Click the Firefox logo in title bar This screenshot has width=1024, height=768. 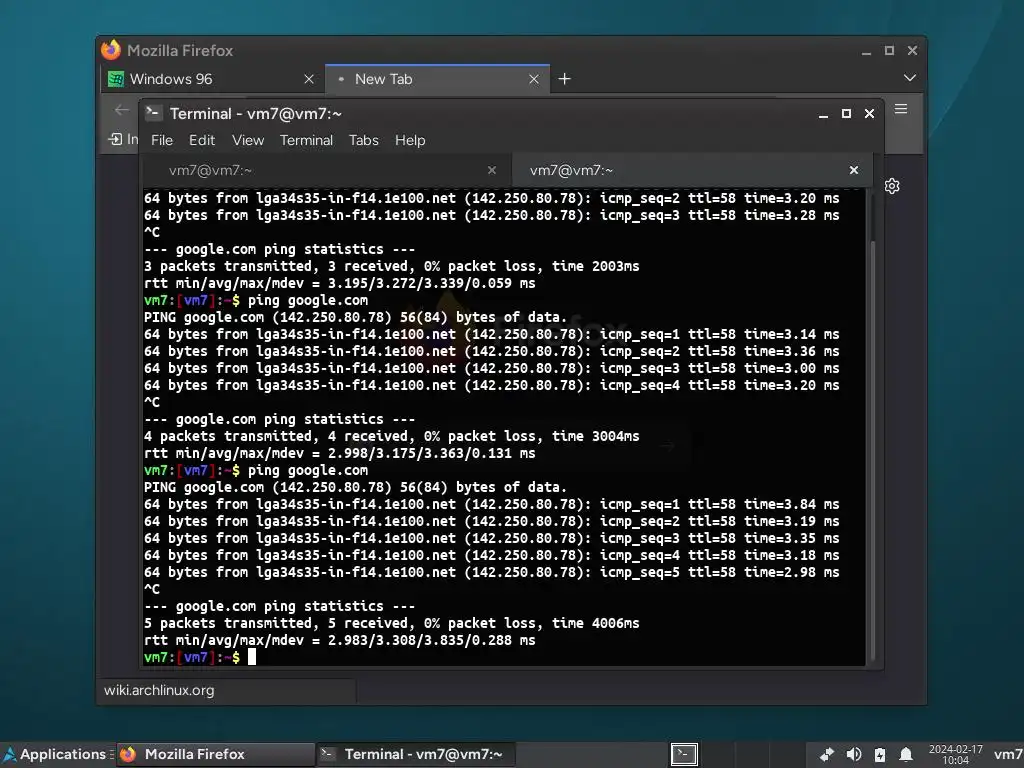click(111, 50)
